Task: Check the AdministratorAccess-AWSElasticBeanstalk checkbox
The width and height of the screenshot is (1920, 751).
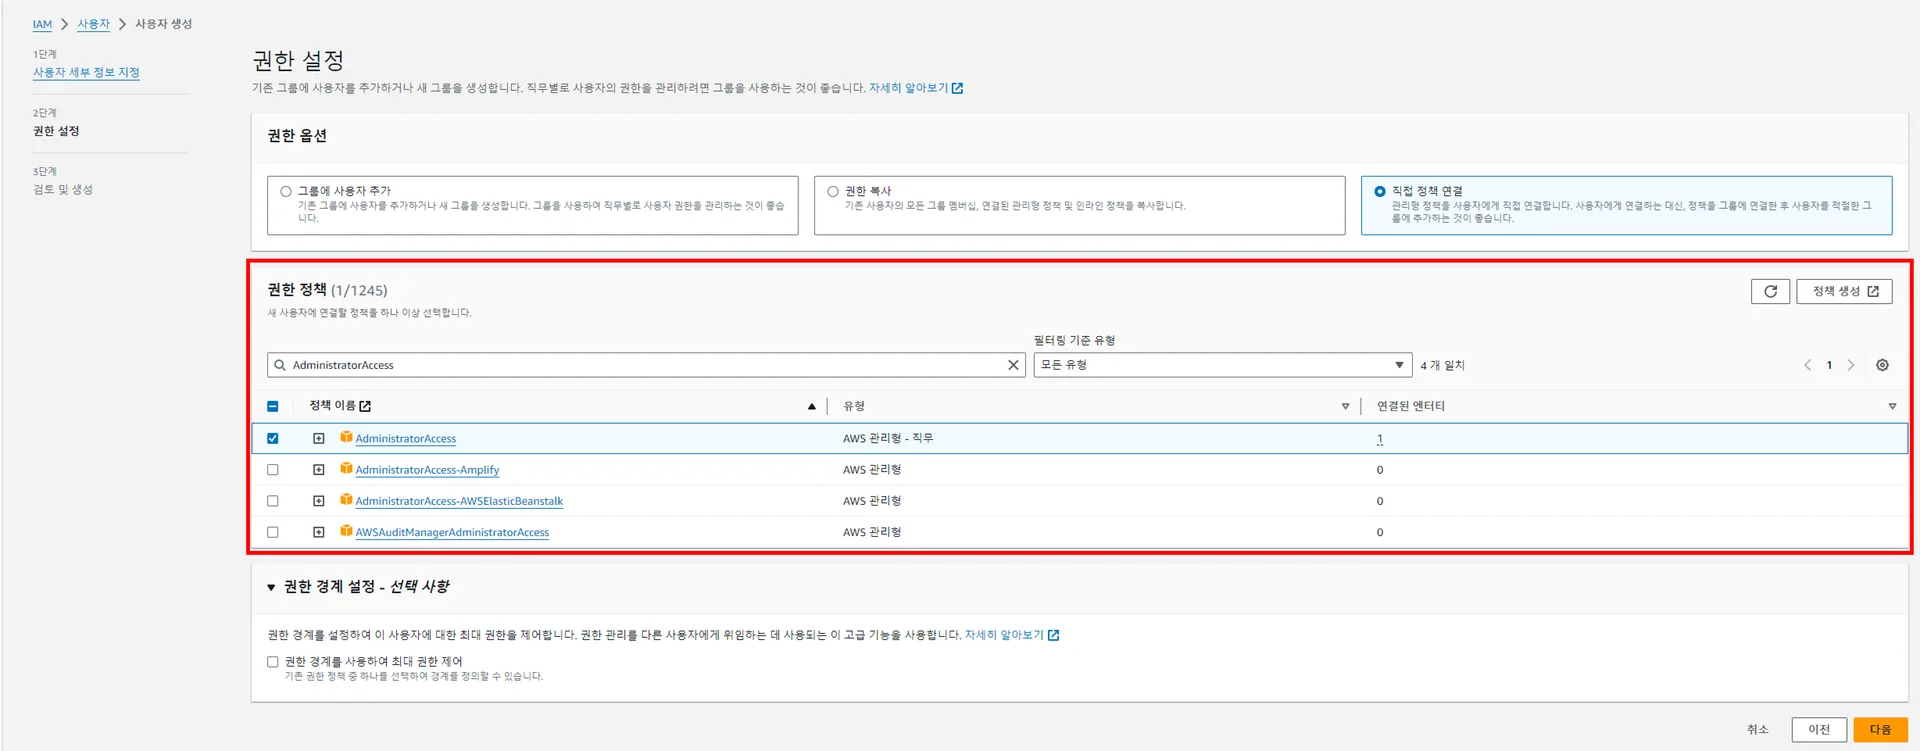Action: [x=273, y=501]
